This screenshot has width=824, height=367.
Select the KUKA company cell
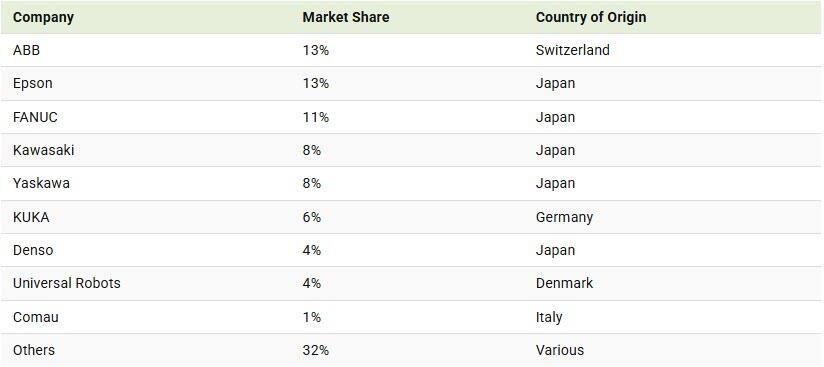coord(31,217)
